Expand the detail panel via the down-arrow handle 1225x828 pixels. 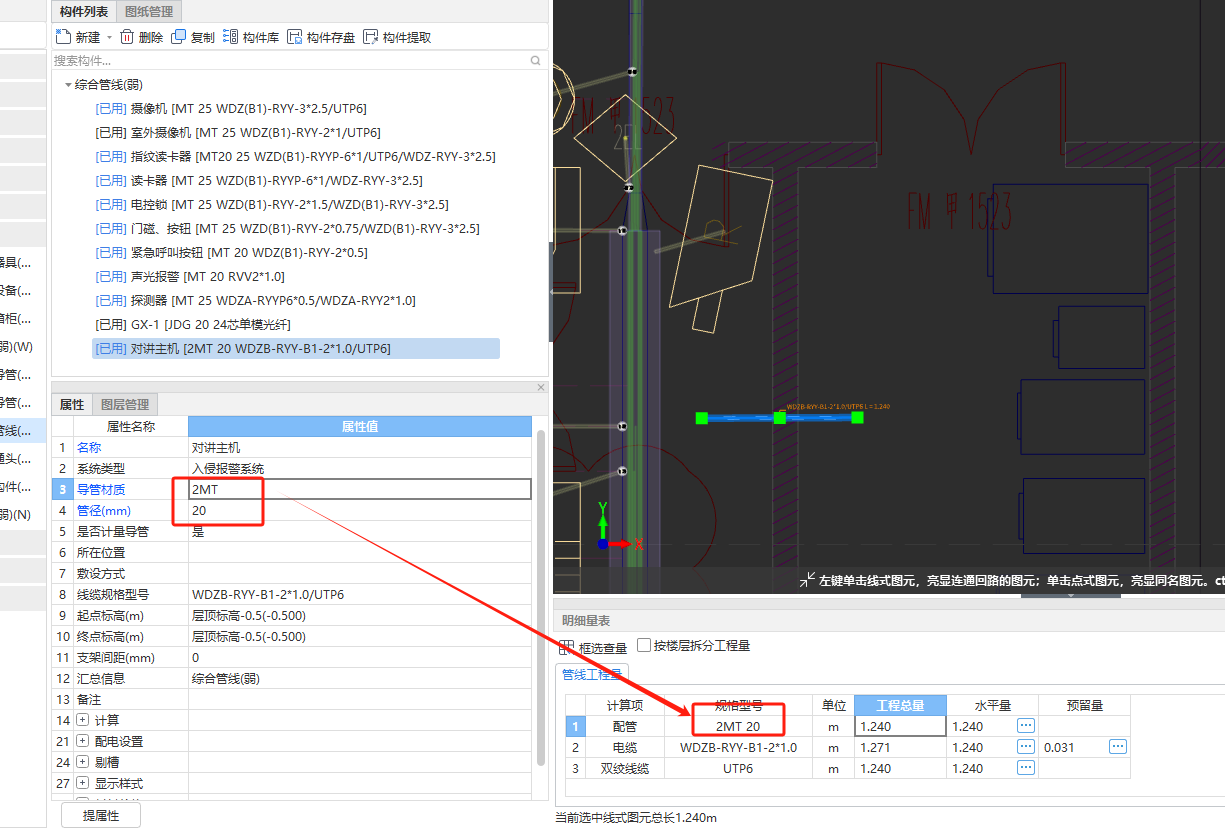(1070, 596)
